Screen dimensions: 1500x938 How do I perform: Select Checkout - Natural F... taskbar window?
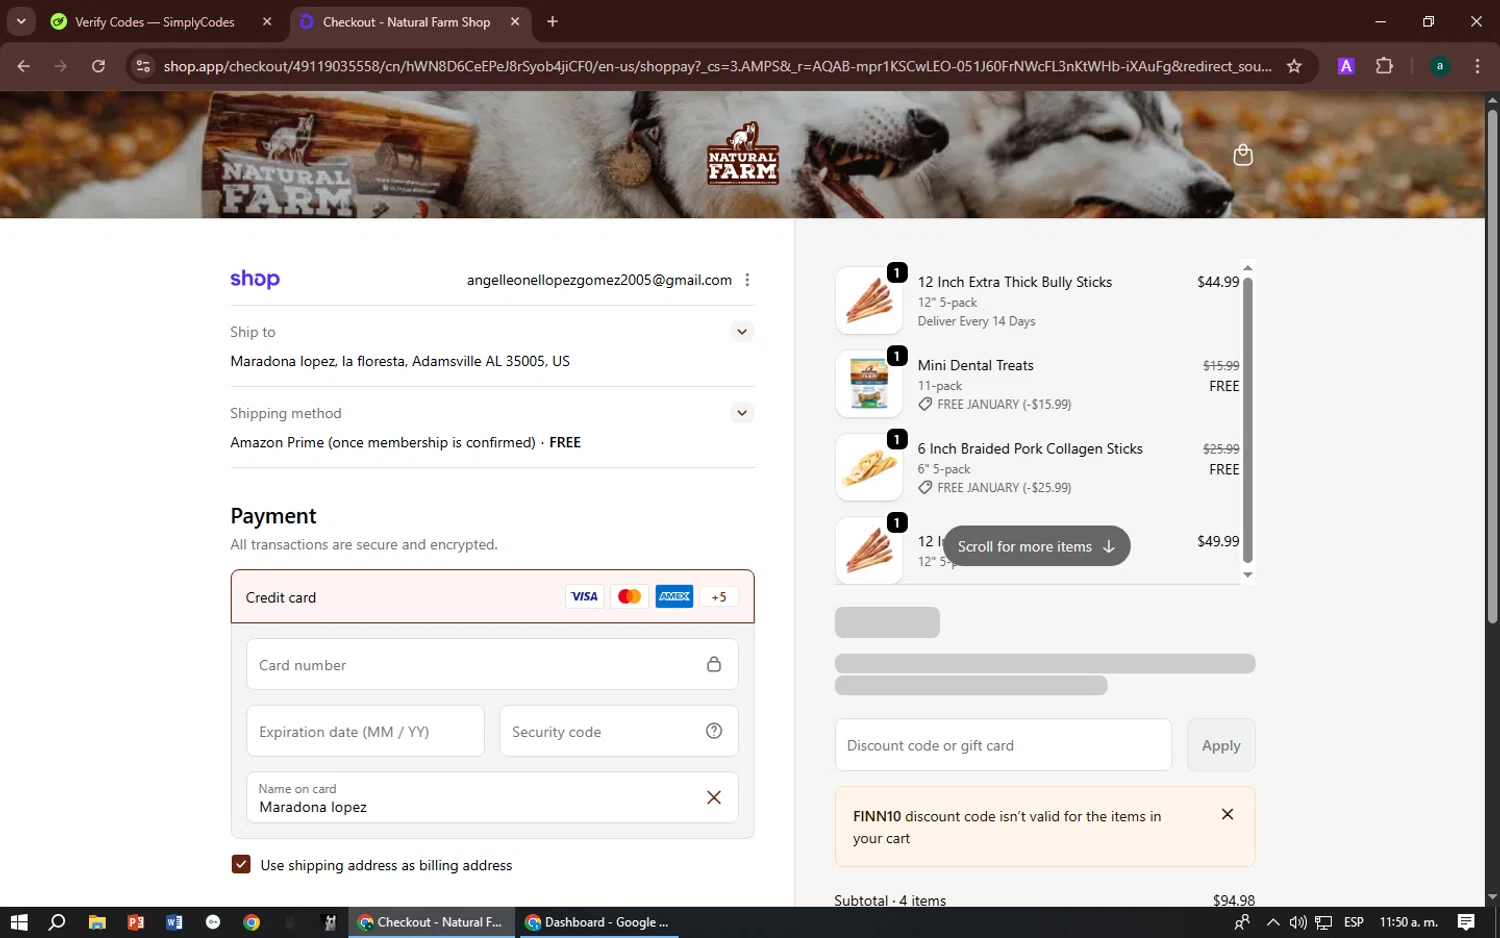(x=432, y=922)
